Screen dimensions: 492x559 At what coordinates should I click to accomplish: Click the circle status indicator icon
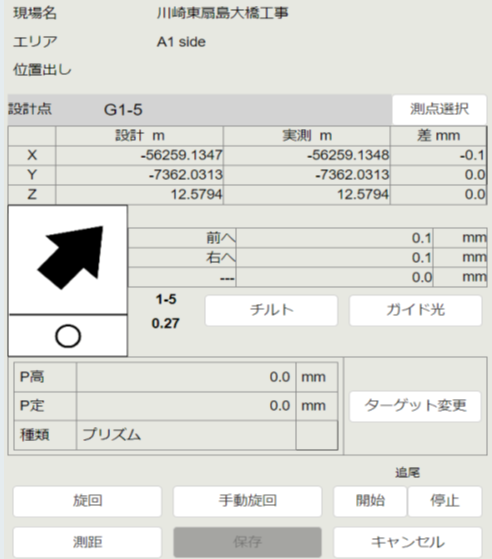click(x=68, y=336)
